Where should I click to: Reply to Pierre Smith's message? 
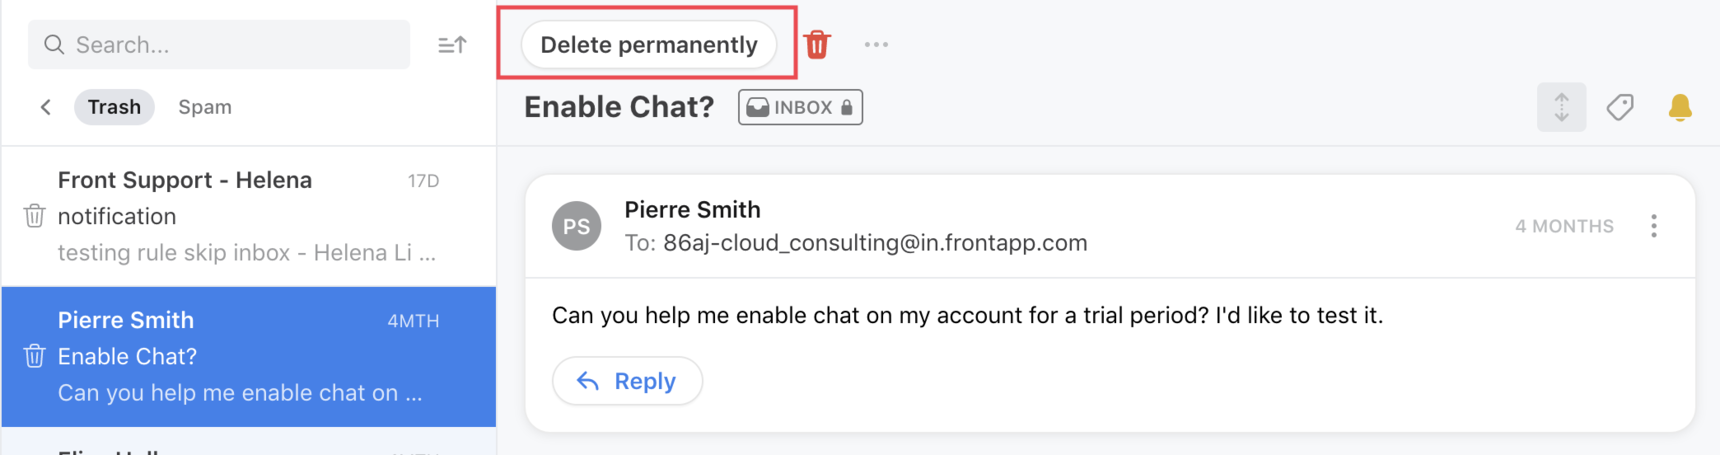coord(627,381)
